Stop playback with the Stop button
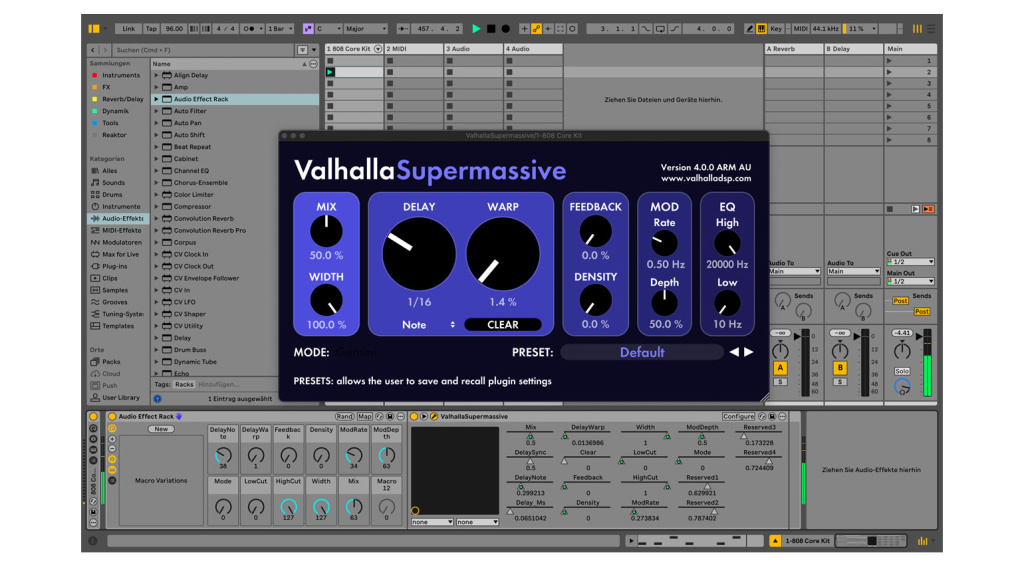The height and width of the screenshot is (565, 1024). (491, 29)
